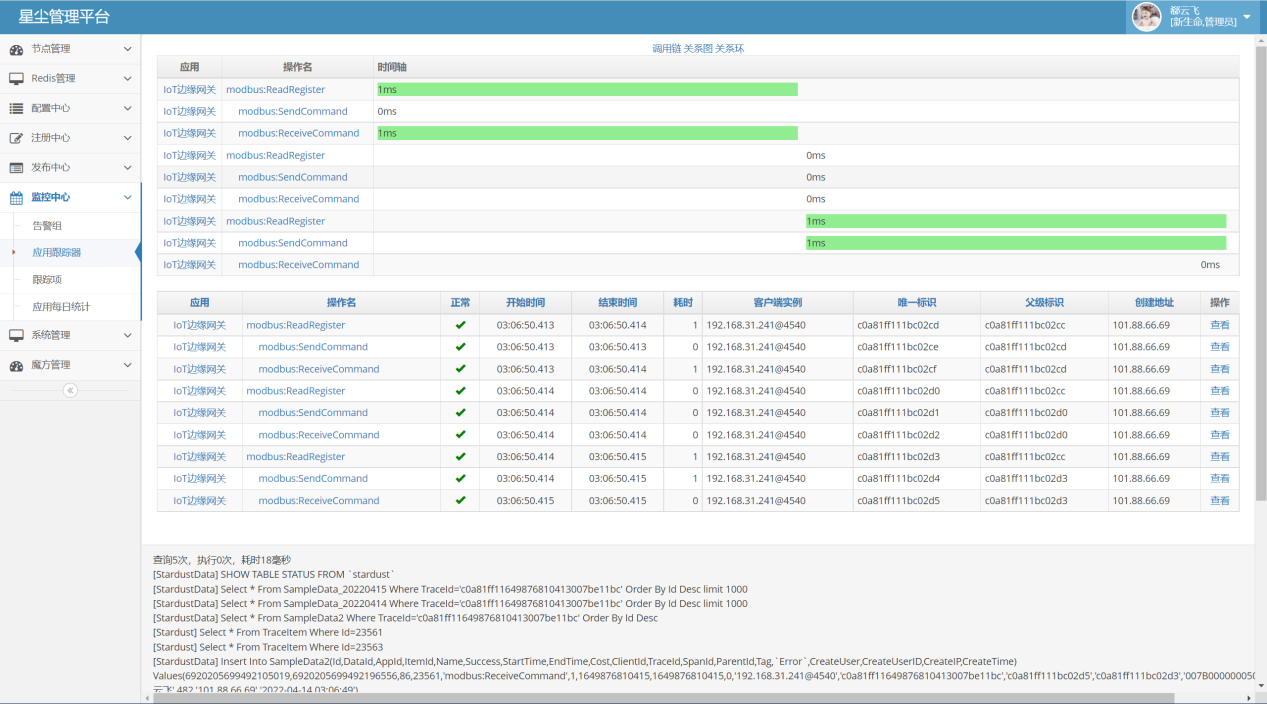Click the 监控中心 calendar icon

(16, 198)
